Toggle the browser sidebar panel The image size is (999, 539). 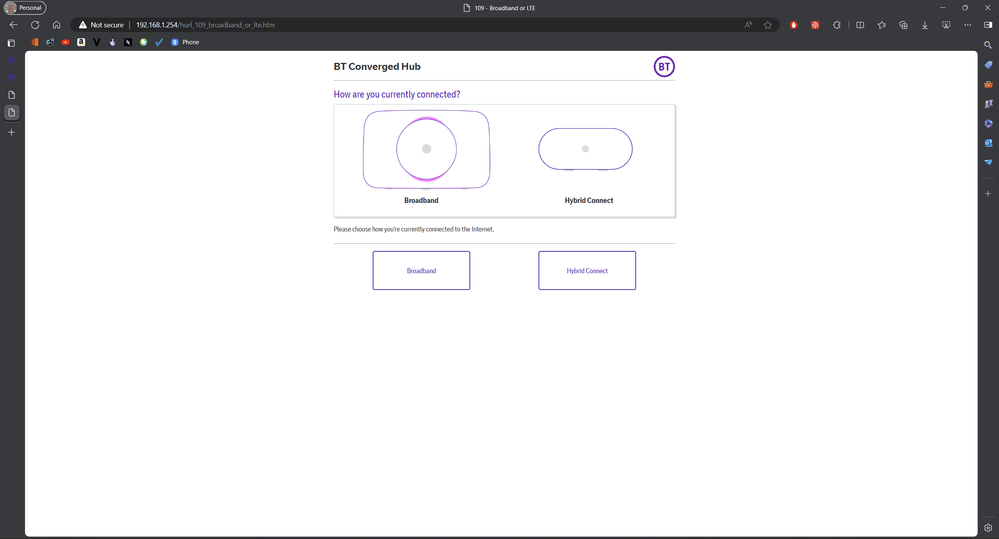[988, 25]
